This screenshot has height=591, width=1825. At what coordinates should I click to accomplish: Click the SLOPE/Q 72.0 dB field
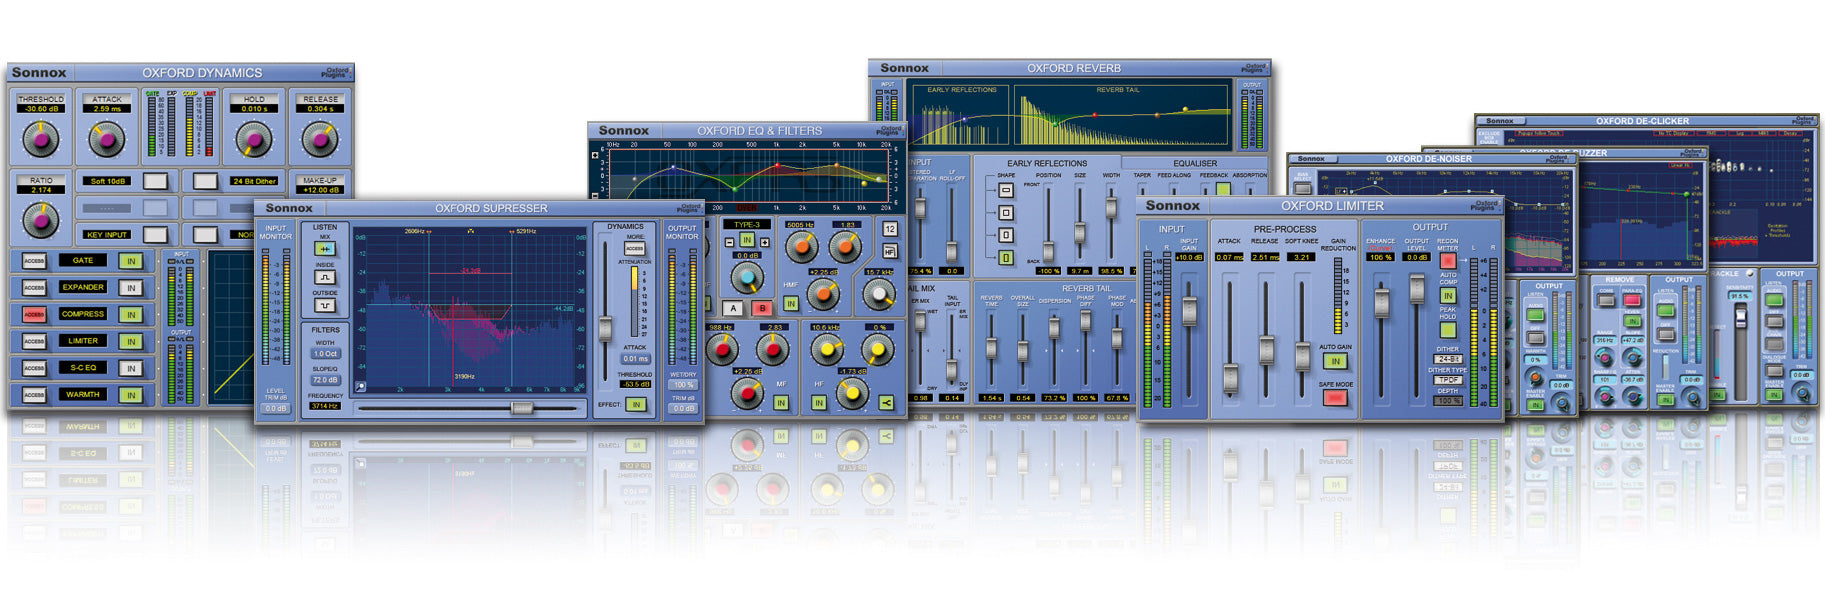[325, 380]
